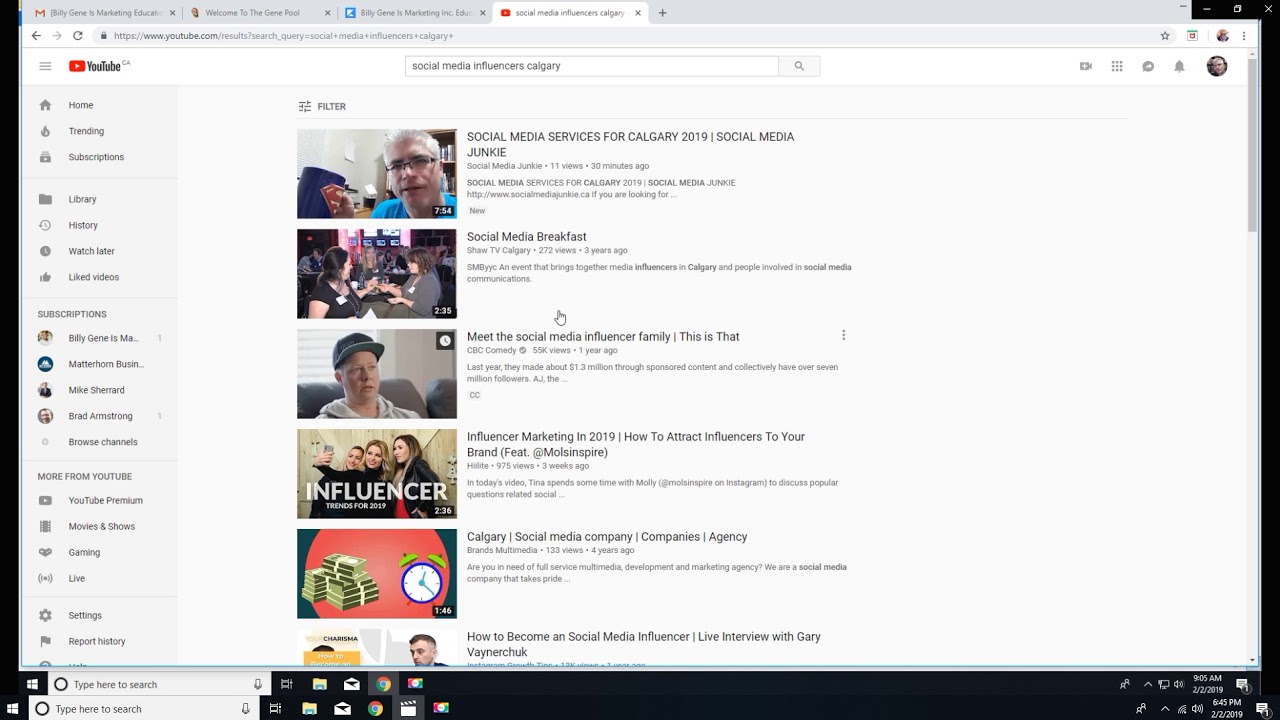Switch to the Gmail Billy Gene tab
The image size is (1280, 720).
104,13
